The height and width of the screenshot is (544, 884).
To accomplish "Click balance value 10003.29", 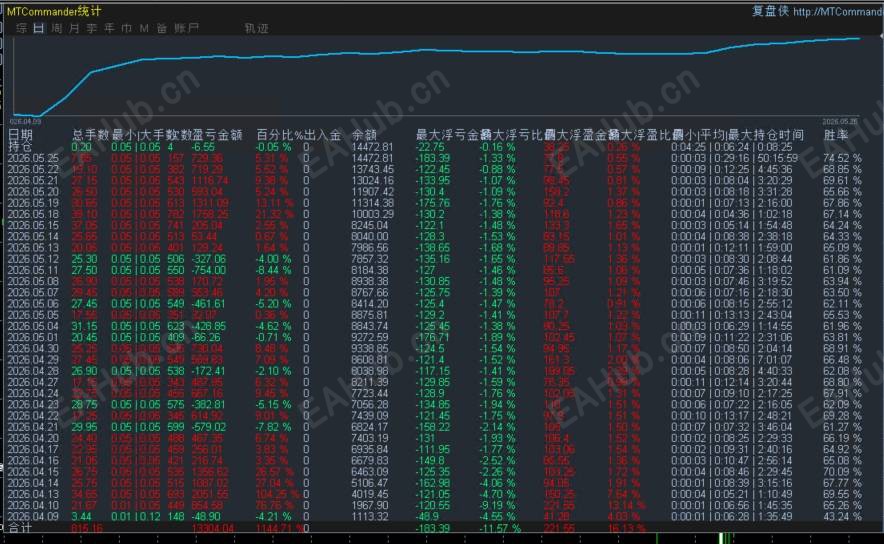I will [372, 214].
